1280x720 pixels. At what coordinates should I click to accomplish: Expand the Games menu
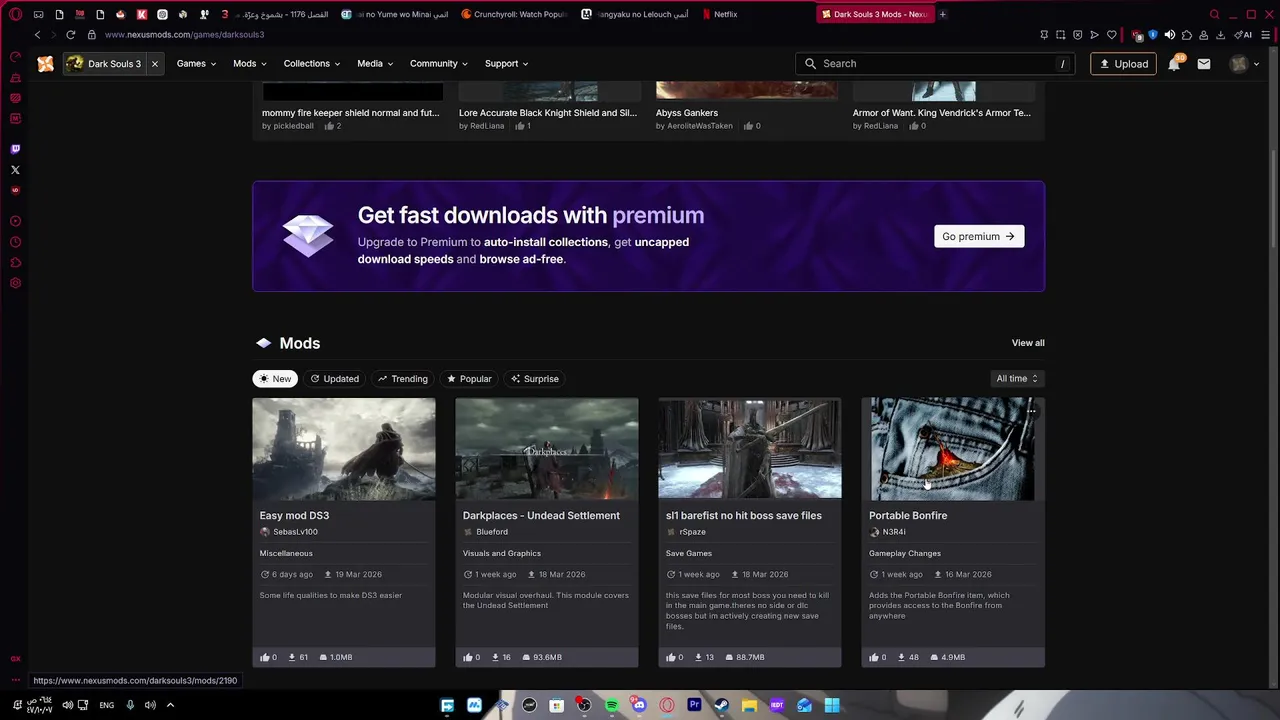pos(196,64)
